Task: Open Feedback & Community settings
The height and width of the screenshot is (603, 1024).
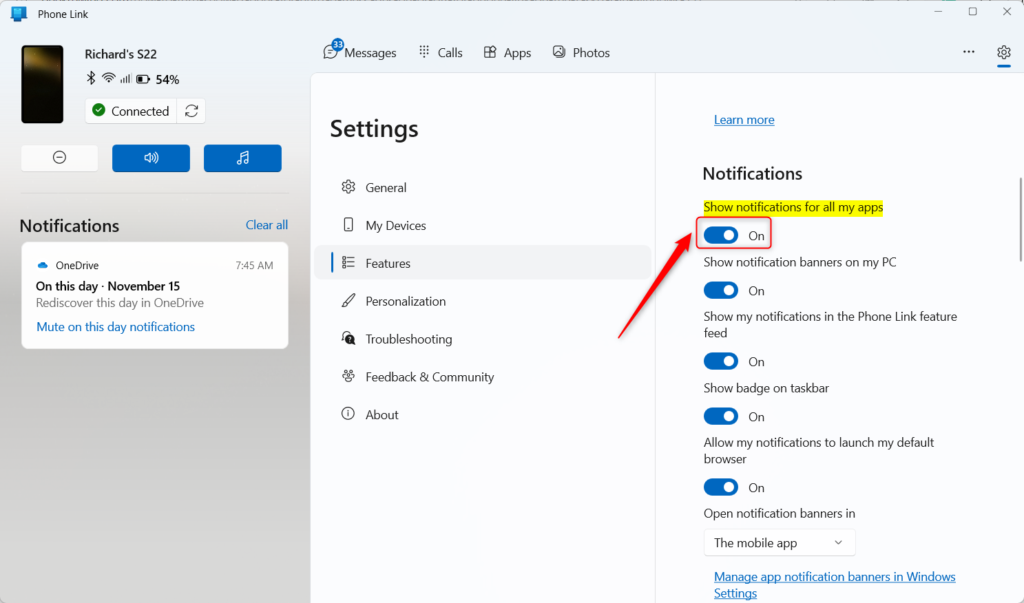Action: click(483, 377)
